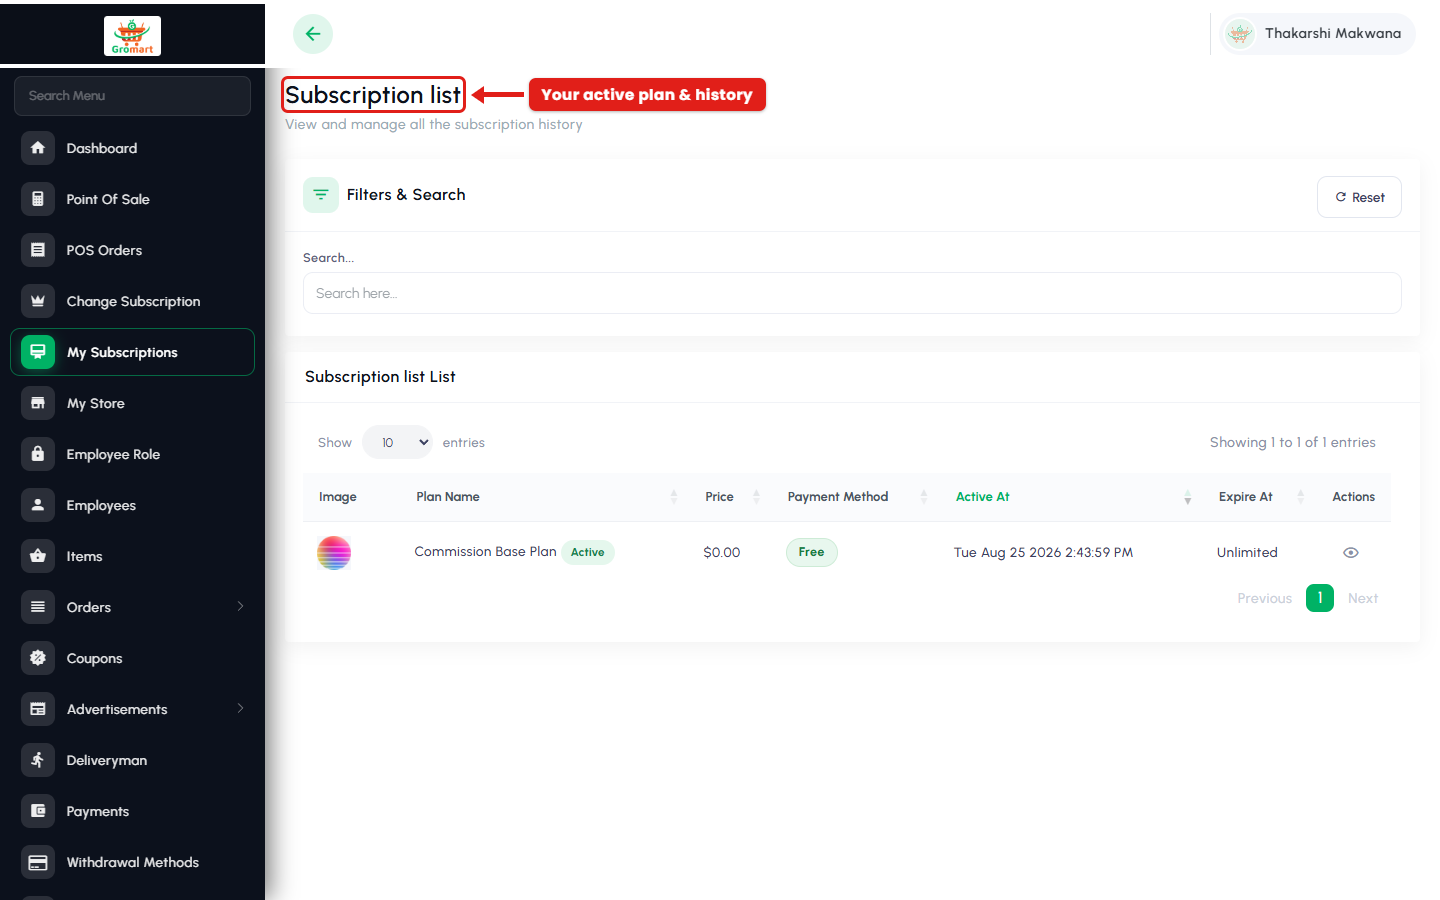Open the entries per page dropdown

(x=397, y=442)
